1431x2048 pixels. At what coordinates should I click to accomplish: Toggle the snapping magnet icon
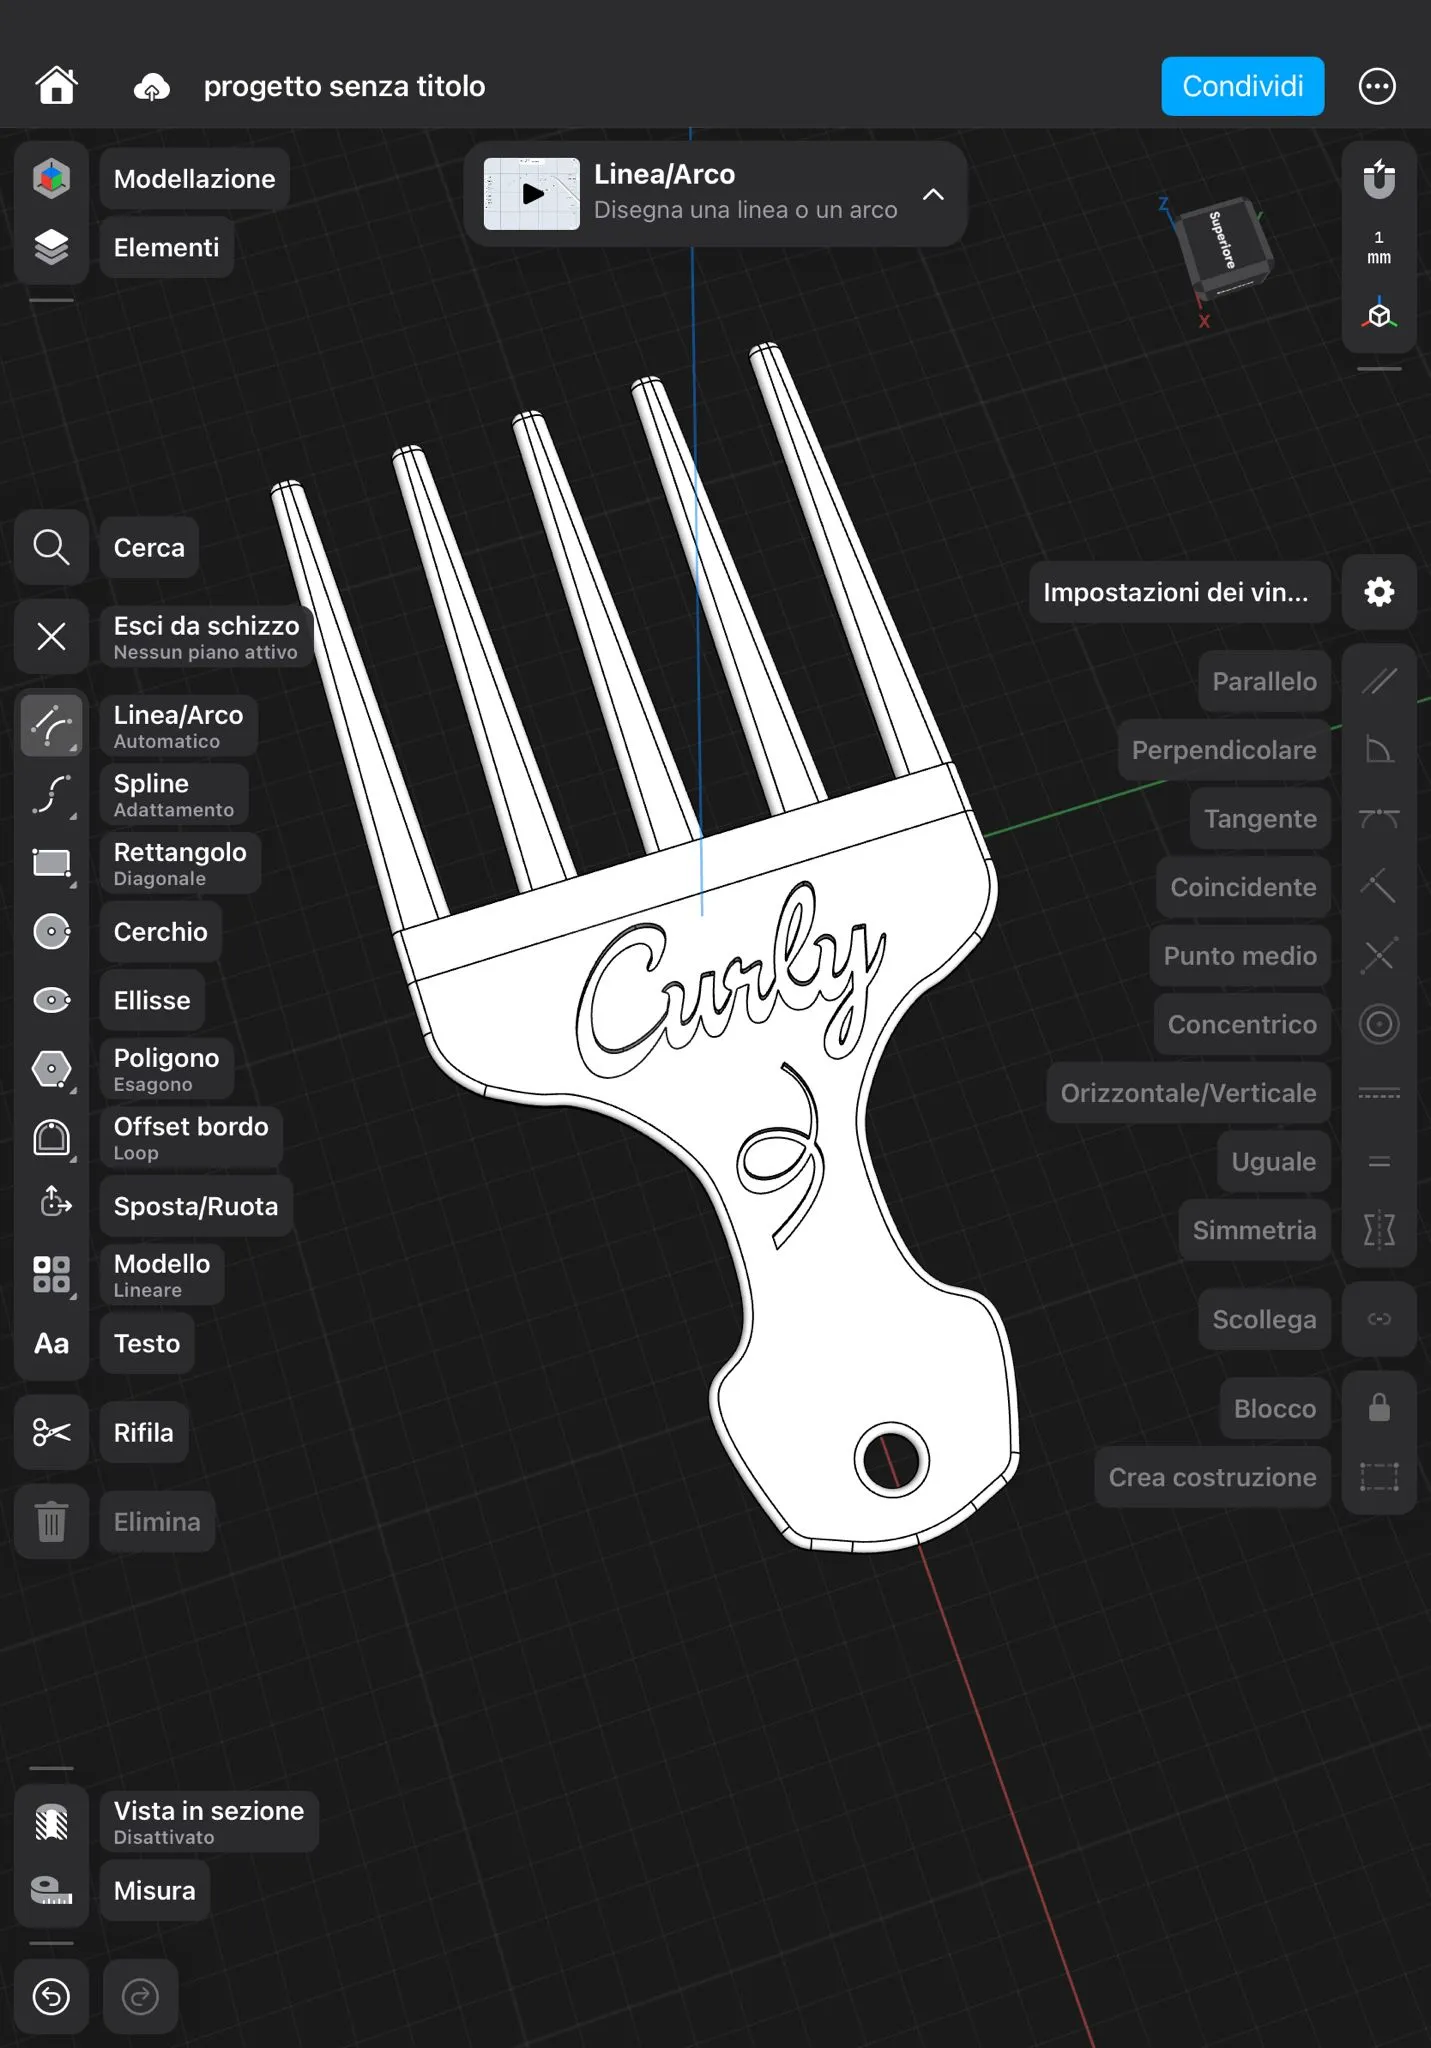click(1379, 179)
